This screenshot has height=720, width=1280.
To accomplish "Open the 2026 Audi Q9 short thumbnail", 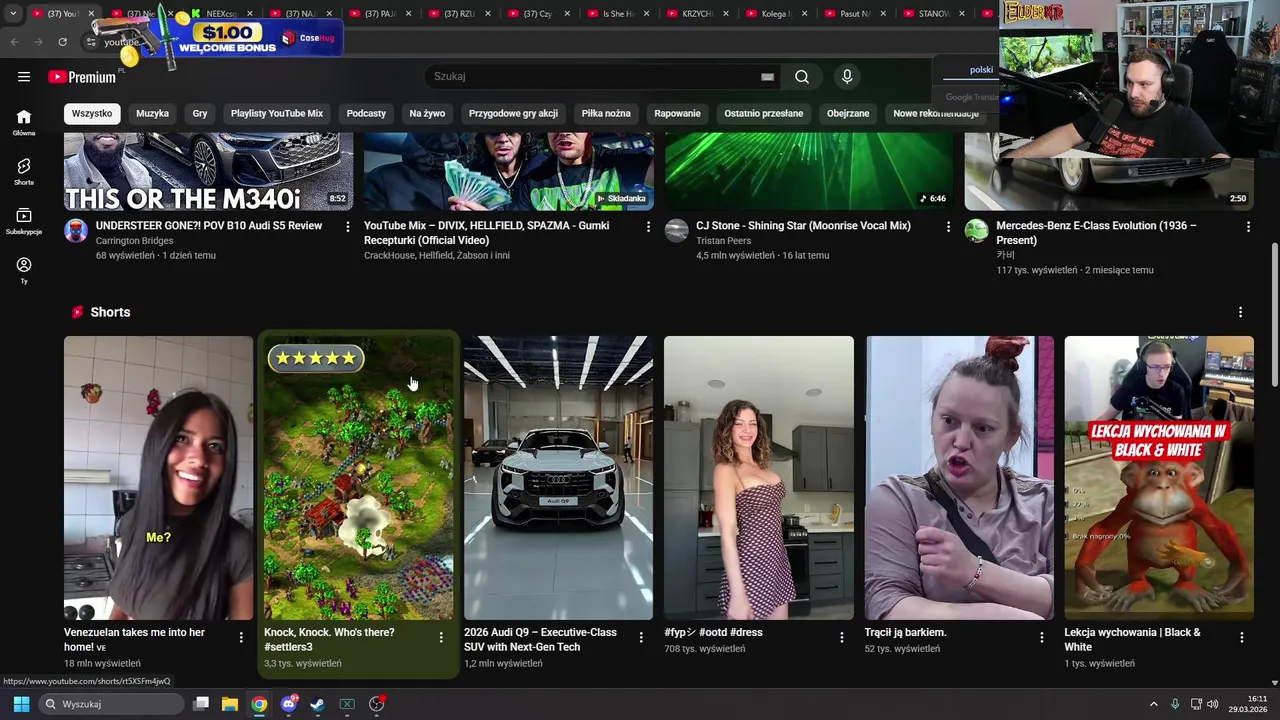I will [558, 478].
